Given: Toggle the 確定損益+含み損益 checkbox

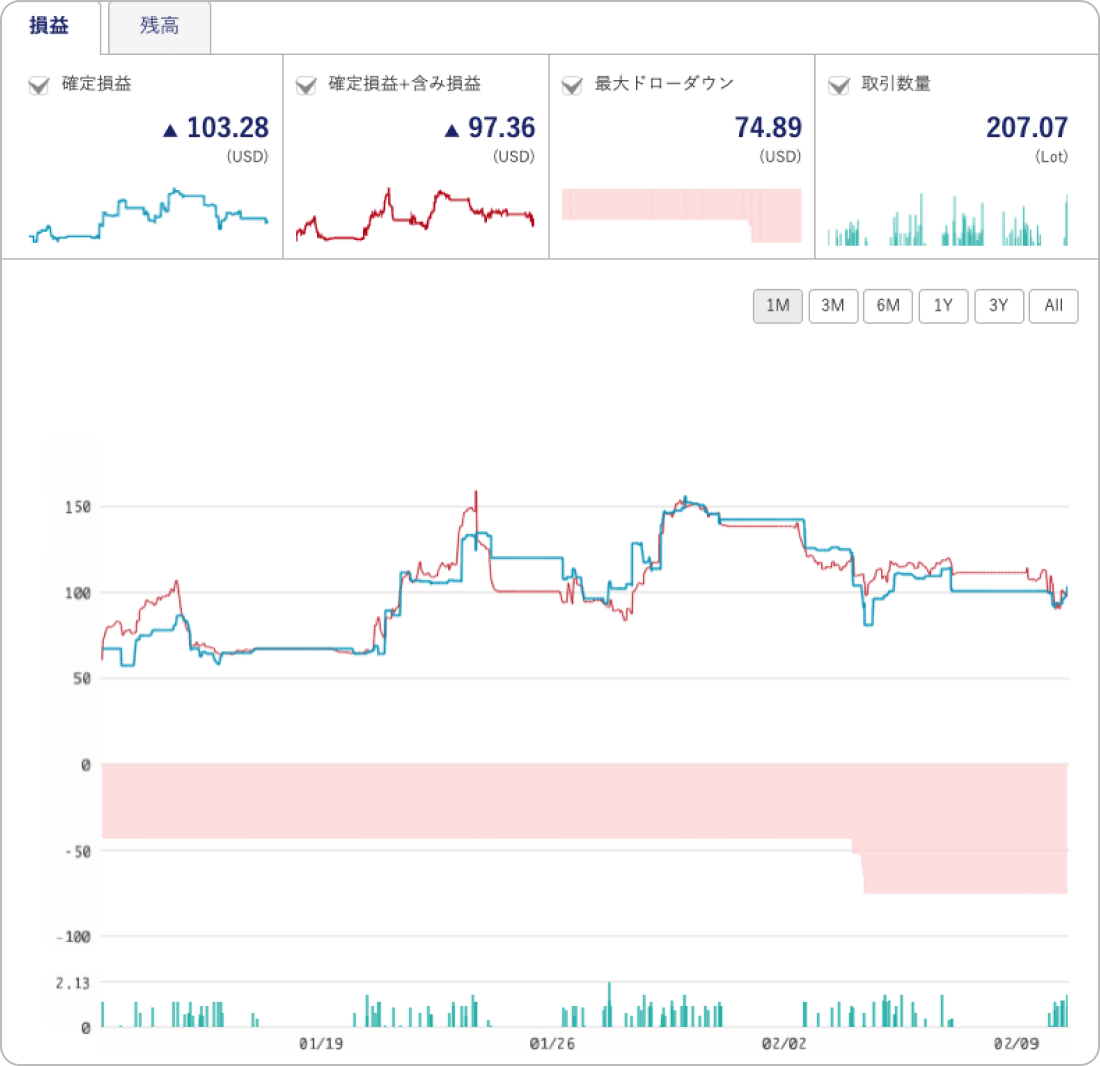Looking at the screenshot, I should pos(306,85).
